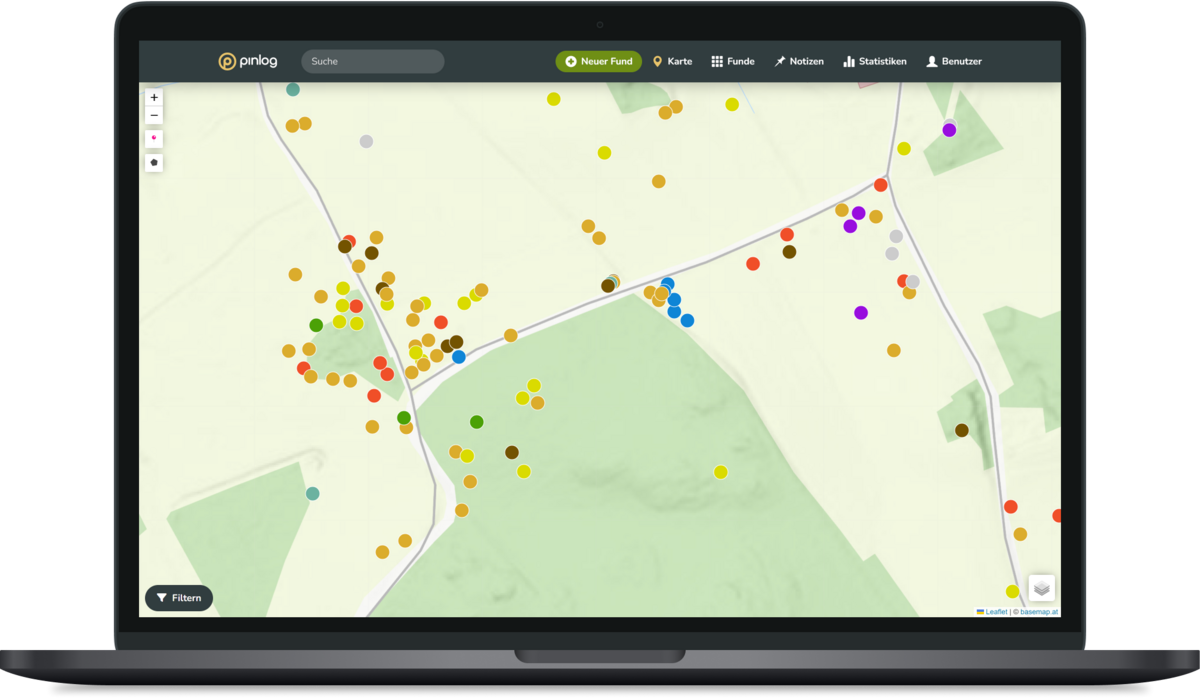Open the Funde list page
Image resolution: width=1200 pixels, height=699 pixels.
733,61
